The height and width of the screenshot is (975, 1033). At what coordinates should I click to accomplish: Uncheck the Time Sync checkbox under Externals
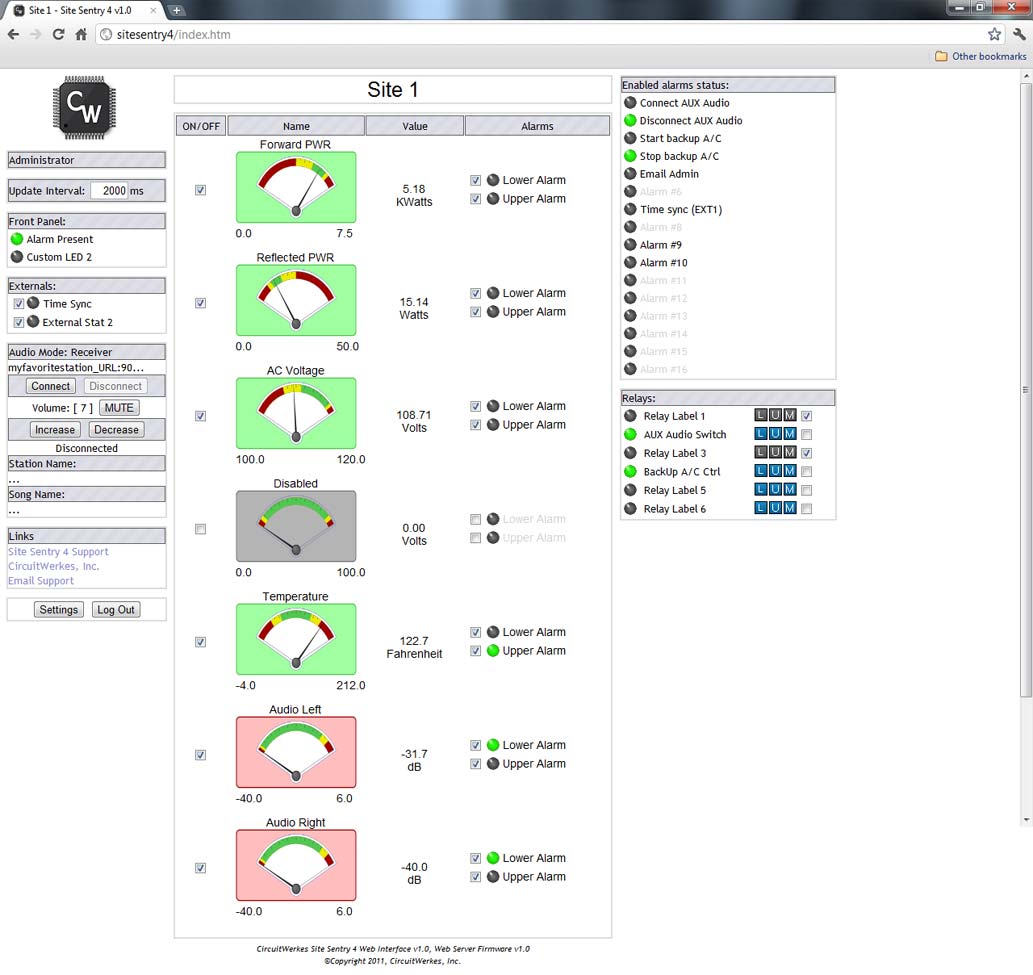click(x=19, y=304)
